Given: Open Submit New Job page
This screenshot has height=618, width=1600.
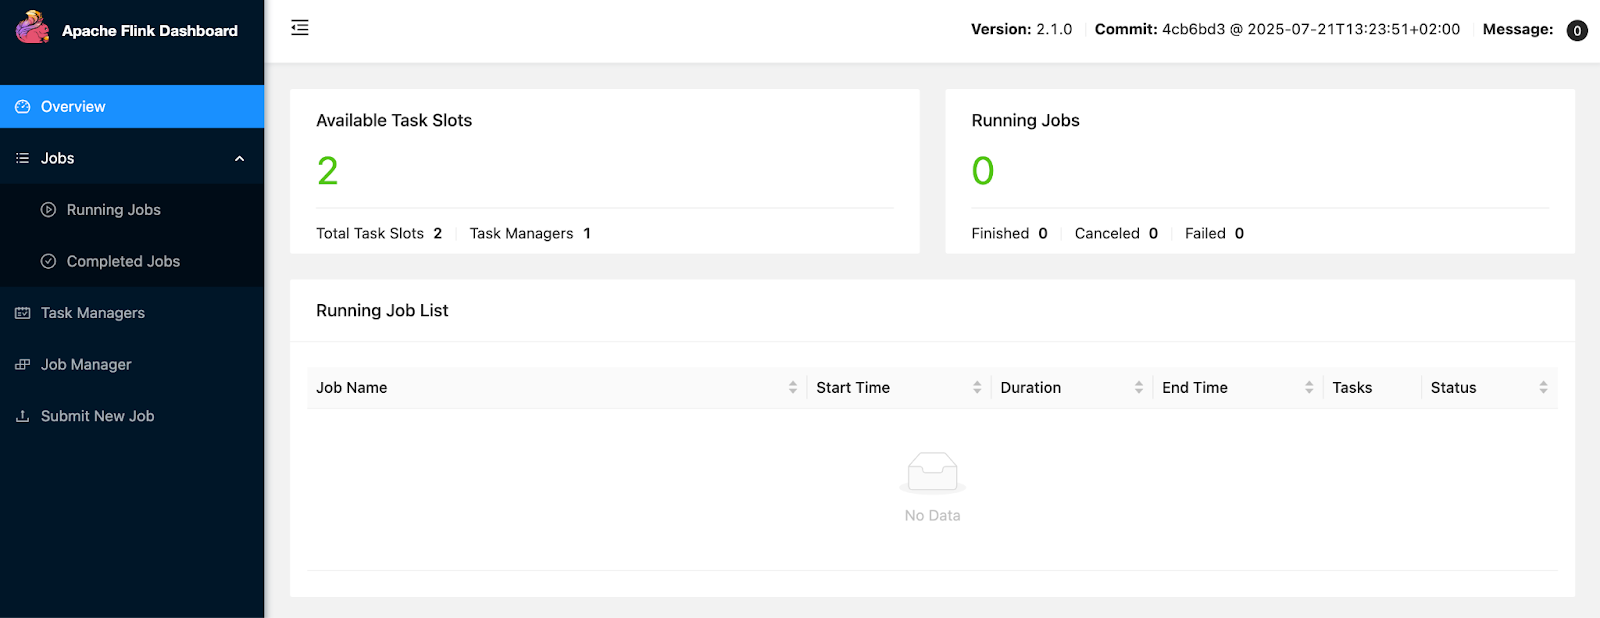Looking at the screenshot, I should [132, 416].
